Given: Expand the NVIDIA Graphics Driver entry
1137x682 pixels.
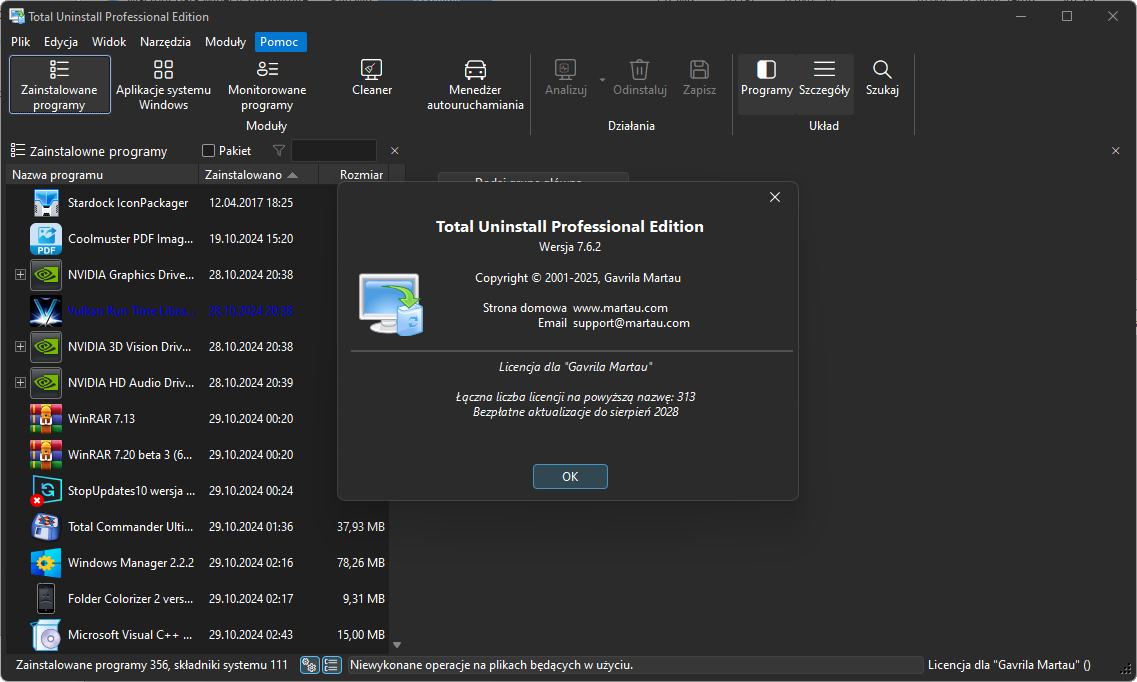Looking at the screenshot, I should (x=20, y=275).
